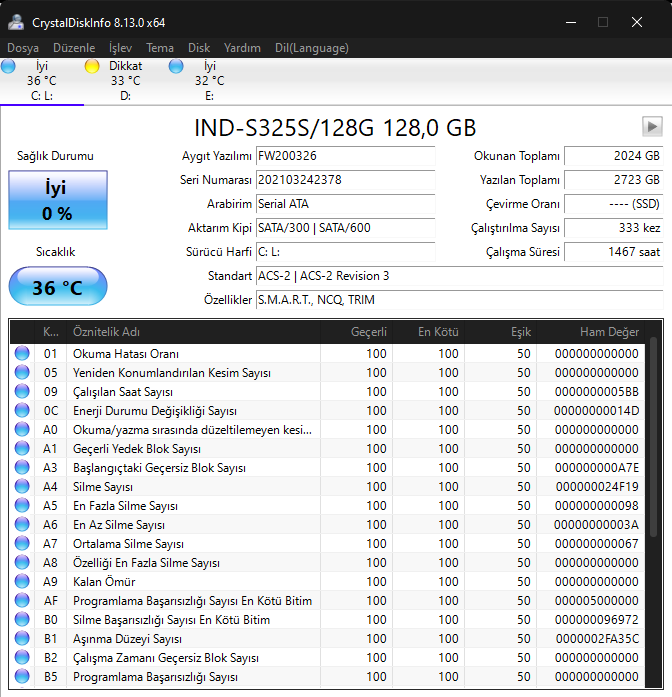Click the next disk arrow button

652,126
